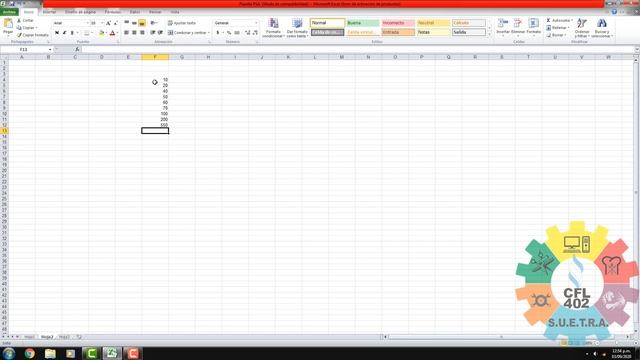Open Dar formato como tabla
Viewport: 640px width, 360px height.
[298, 28]
